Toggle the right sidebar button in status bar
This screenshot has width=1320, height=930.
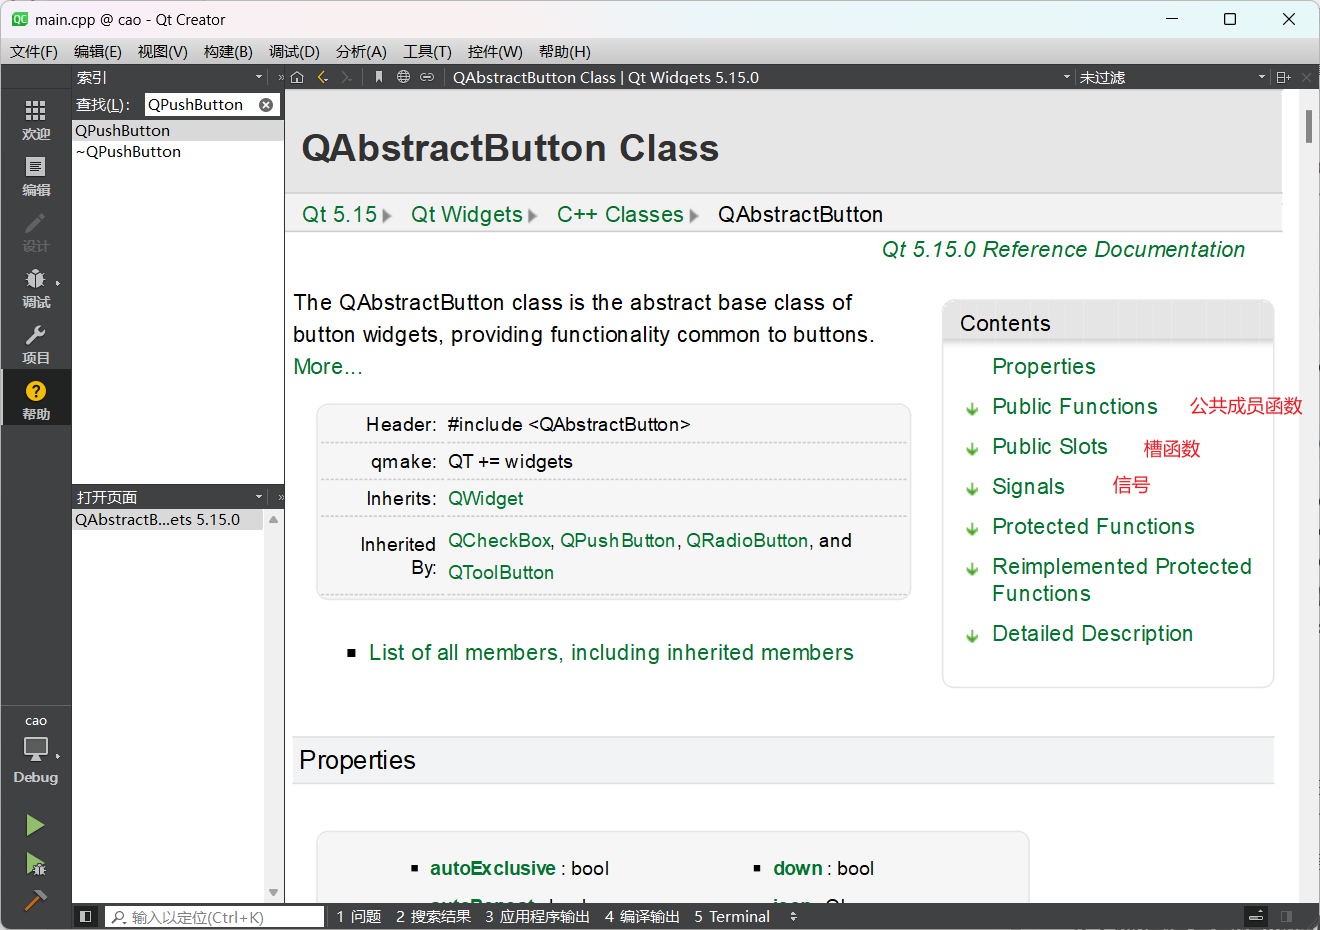1287,916
